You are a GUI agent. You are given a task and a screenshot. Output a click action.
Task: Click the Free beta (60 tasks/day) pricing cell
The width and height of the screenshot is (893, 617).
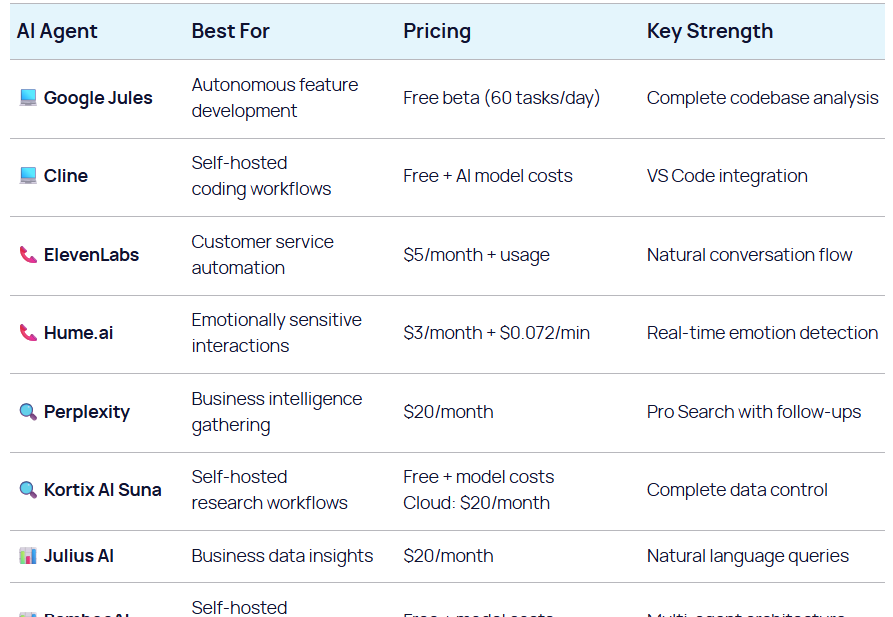[501, 98]
